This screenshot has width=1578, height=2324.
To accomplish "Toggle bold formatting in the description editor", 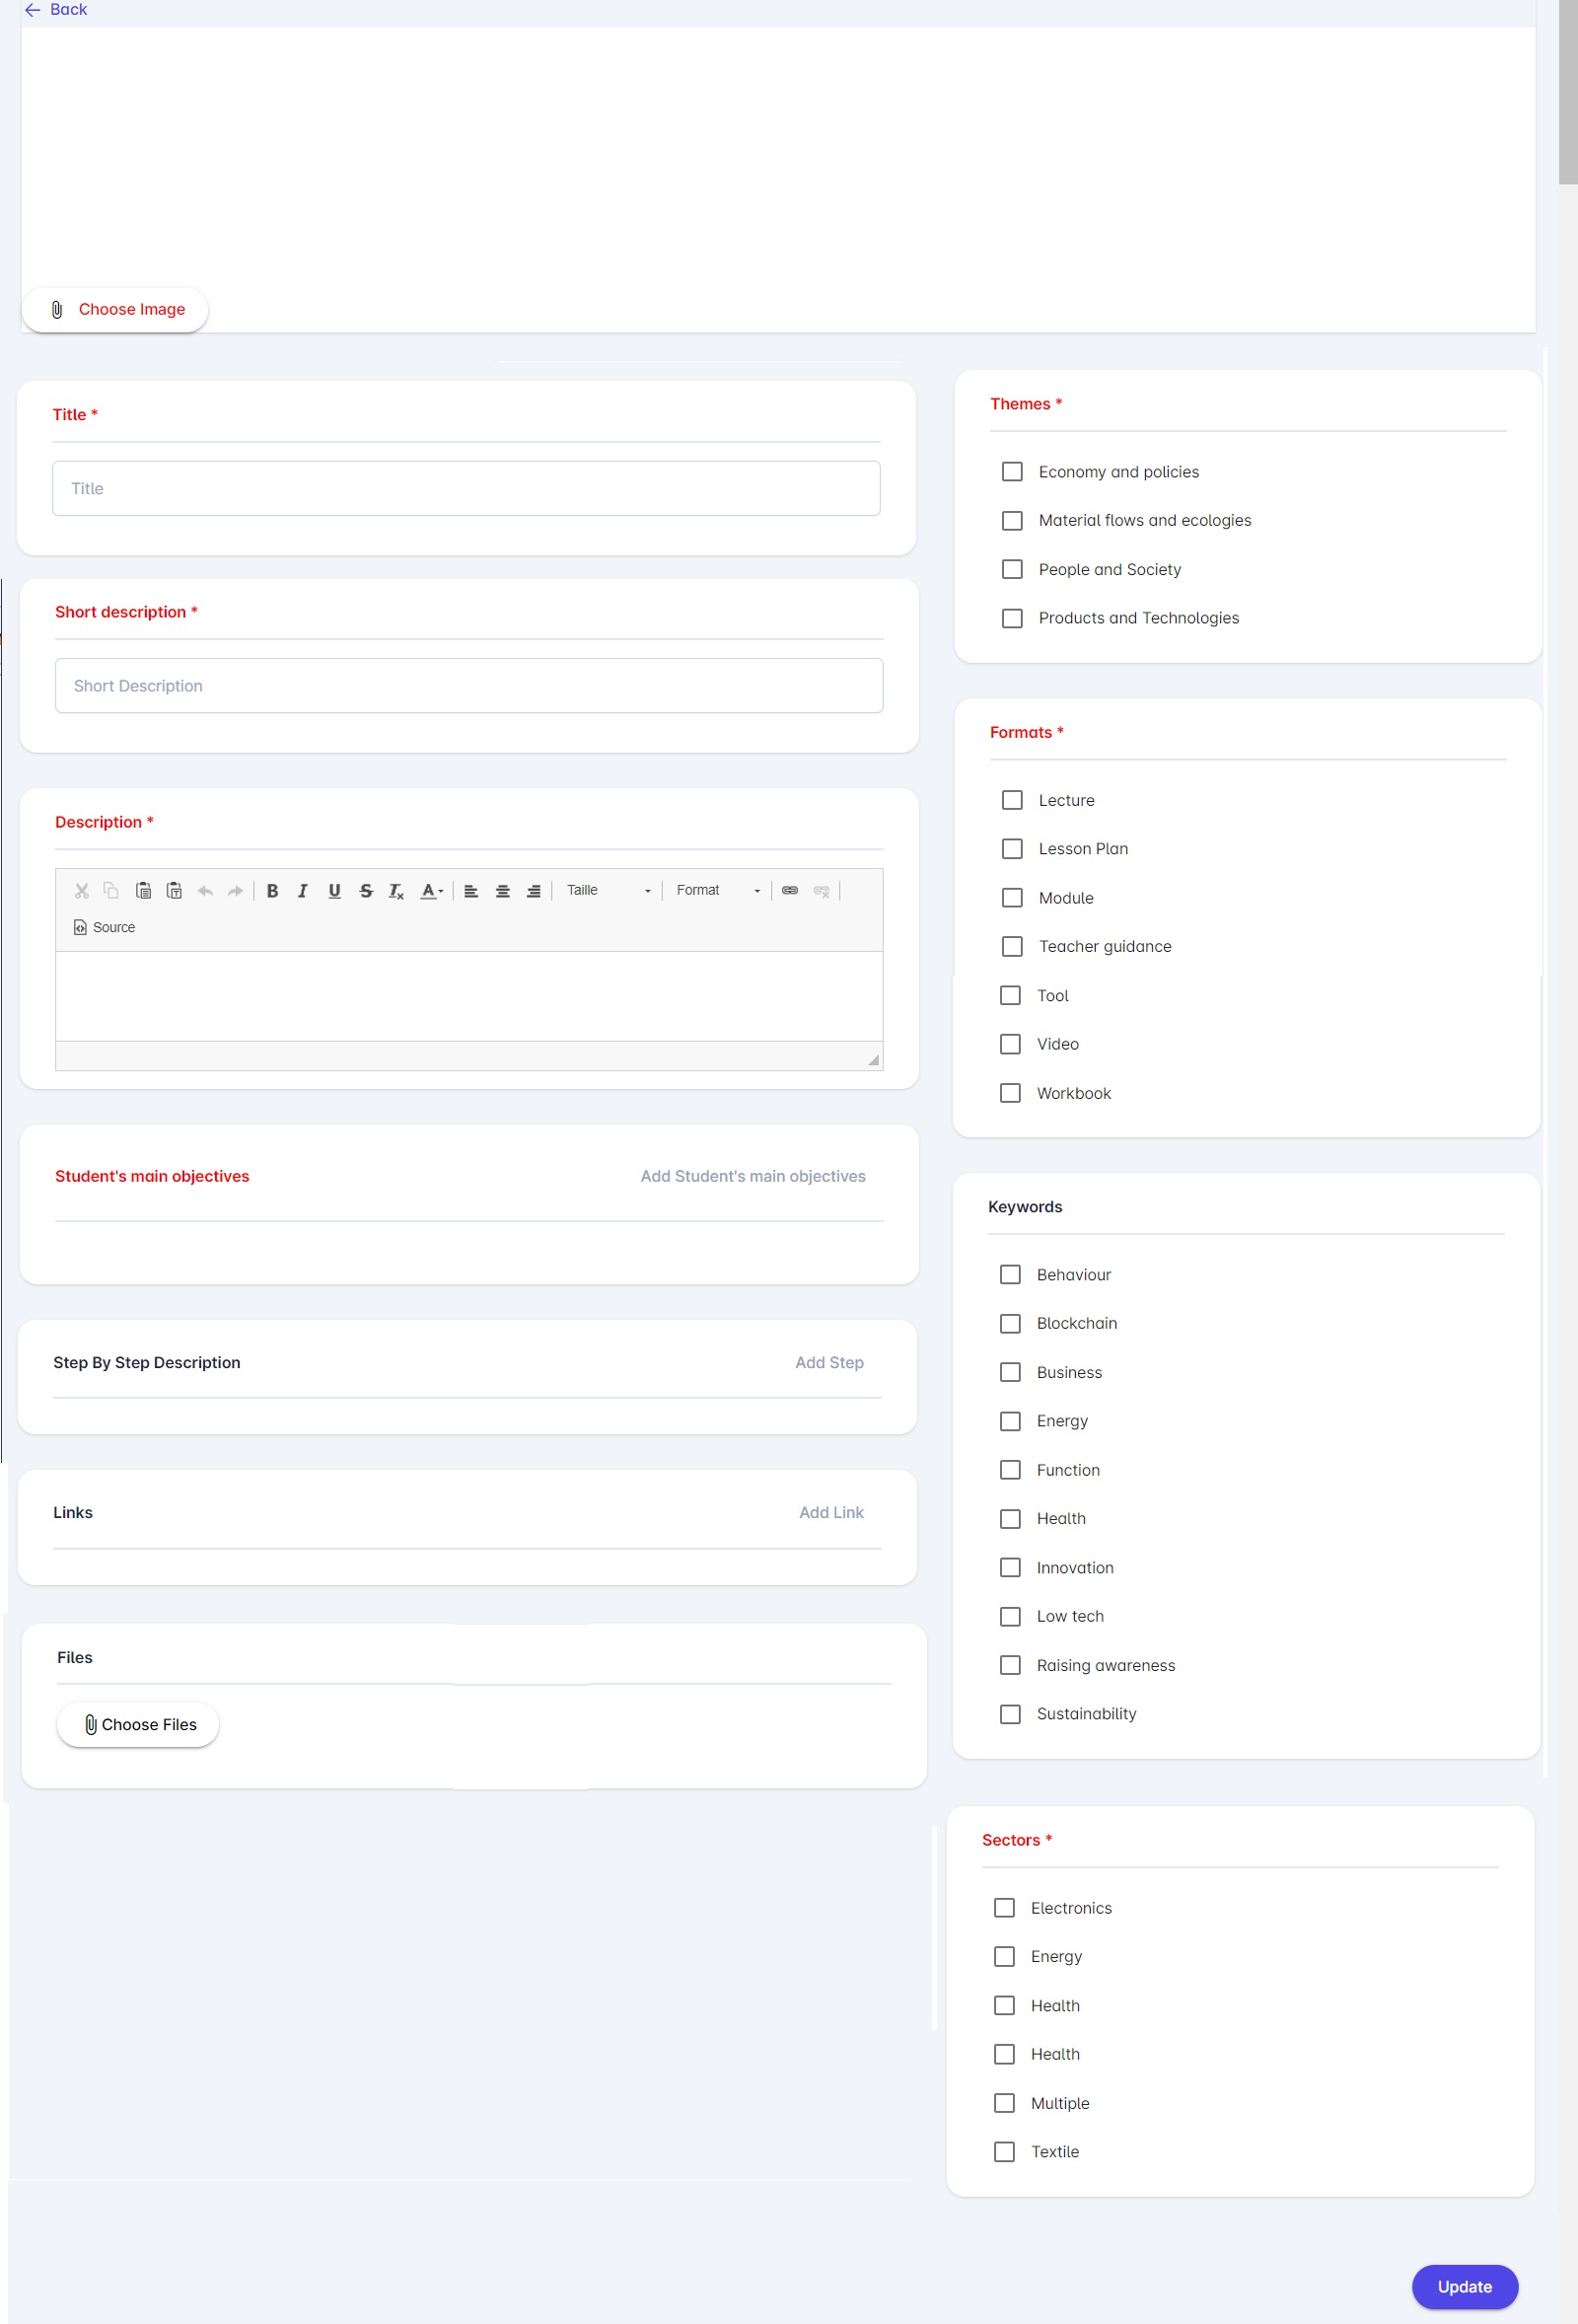I will click(272, 891).
